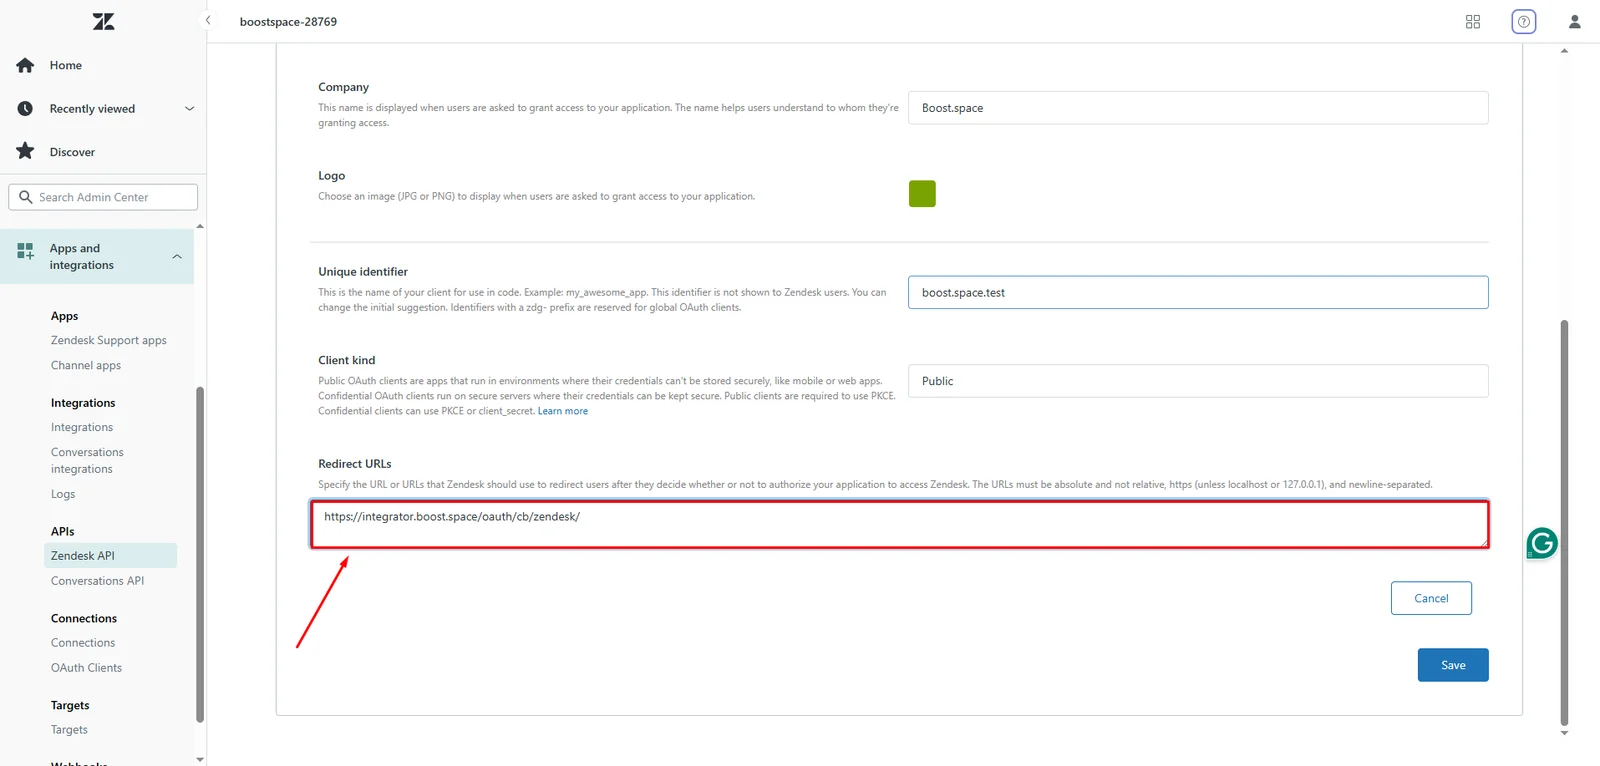Open the Discover page
Image resolution: width=1600 pixels, height=766 pixels.
tap(72, 153)
